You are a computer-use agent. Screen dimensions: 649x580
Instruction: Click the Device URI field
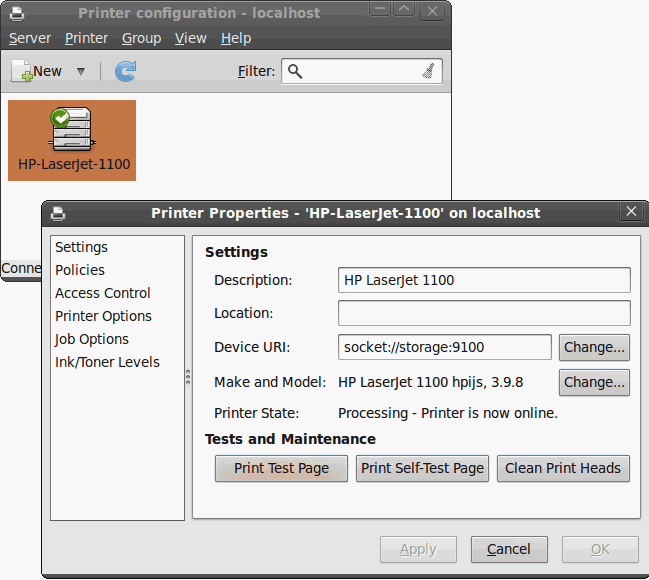[x=445, y=347]
